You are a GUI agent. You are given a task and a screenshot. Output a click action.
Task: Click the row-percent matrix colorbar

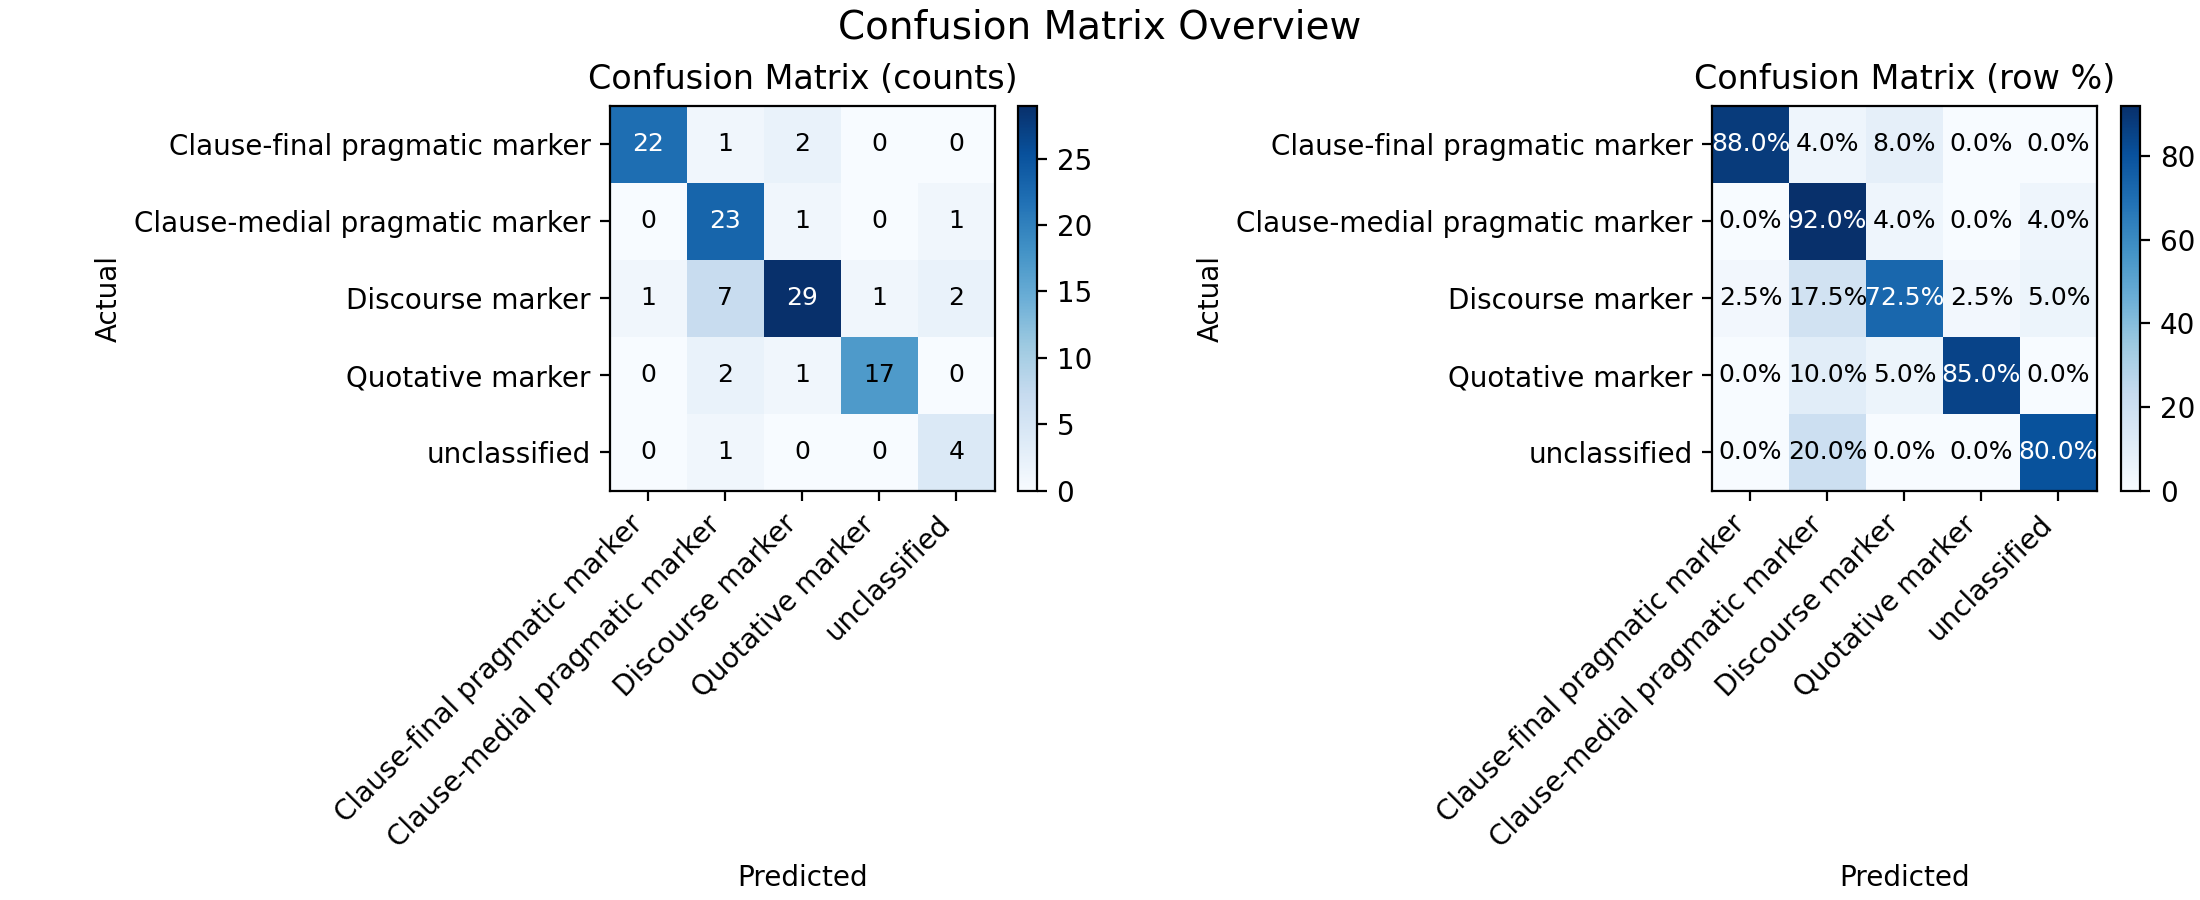click(x=2129, y=298)
